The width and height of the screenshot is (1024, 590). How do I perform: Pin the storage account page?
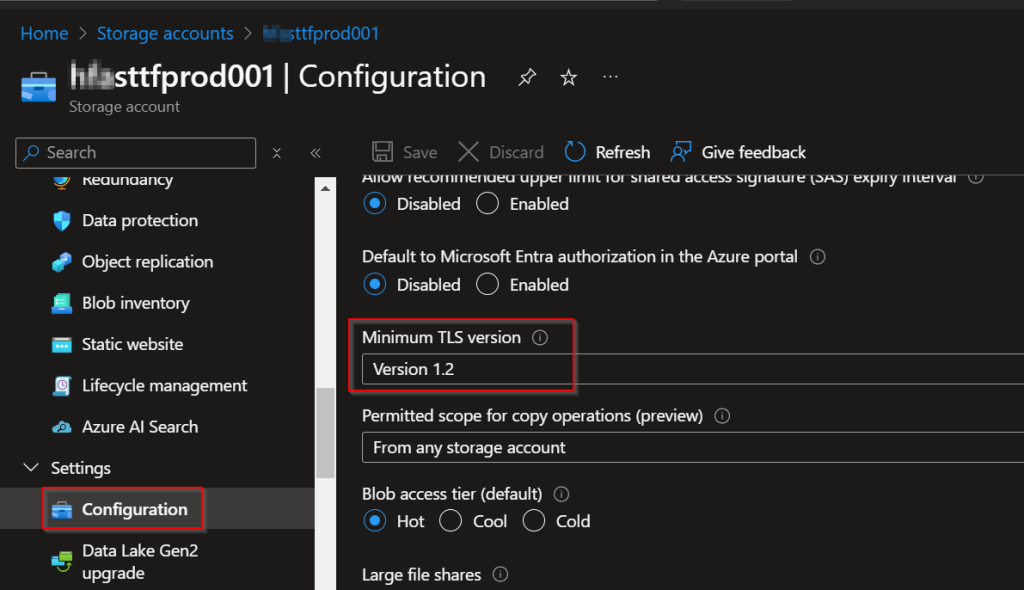(x=527, y=78)
